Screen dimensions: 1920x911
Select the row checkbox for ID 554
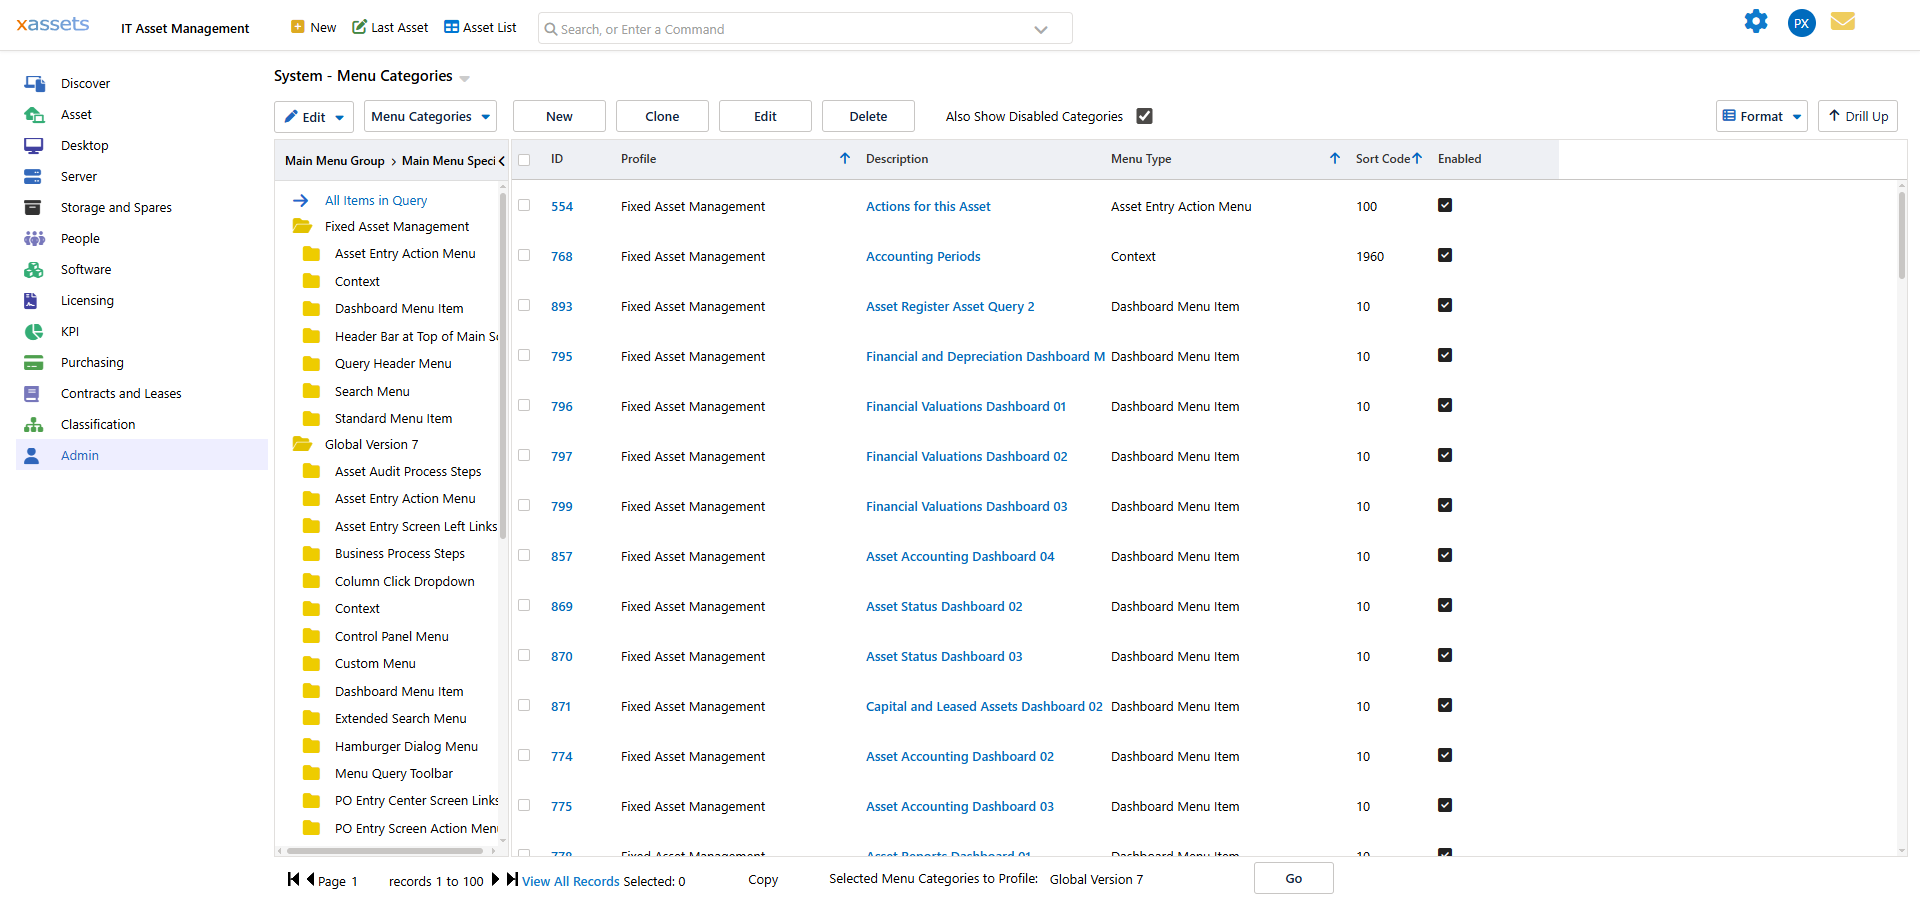click(524, 205)
